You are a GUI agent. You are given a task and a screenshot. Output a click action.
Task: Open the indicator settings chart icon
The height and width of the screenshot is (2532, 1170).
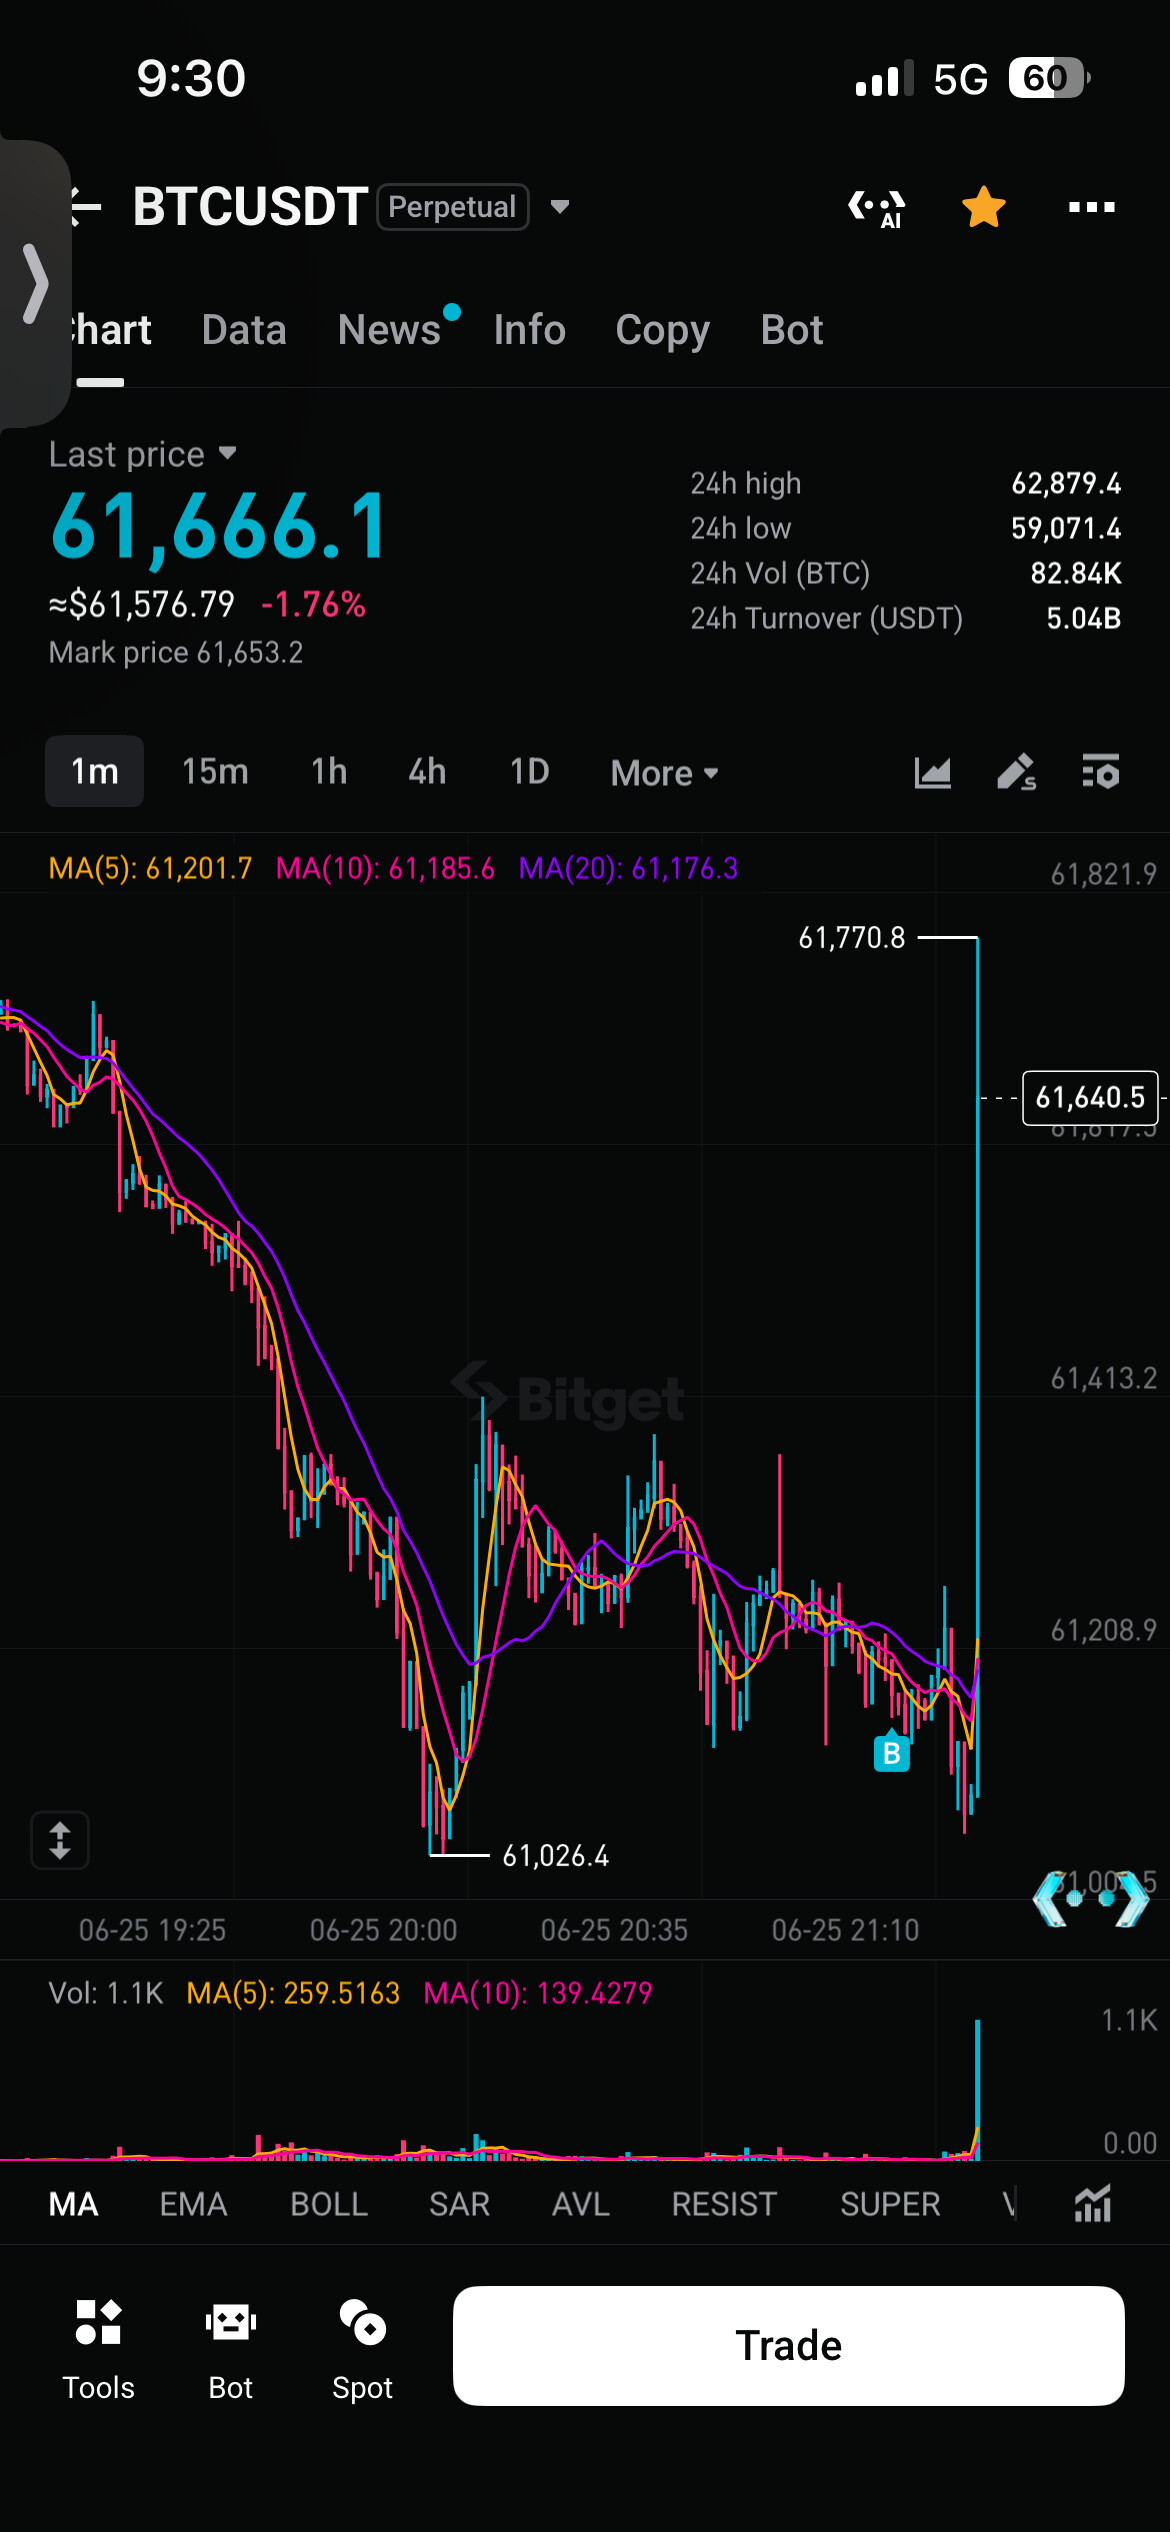[x=1093, y=2204]
